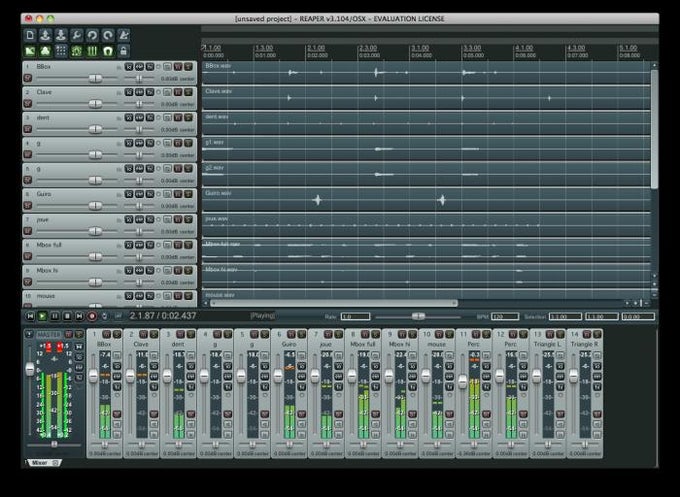Viewport: 680px width, 497px height.
Task: Pause playback using the transport pause button
Action: tap(55, 316)
